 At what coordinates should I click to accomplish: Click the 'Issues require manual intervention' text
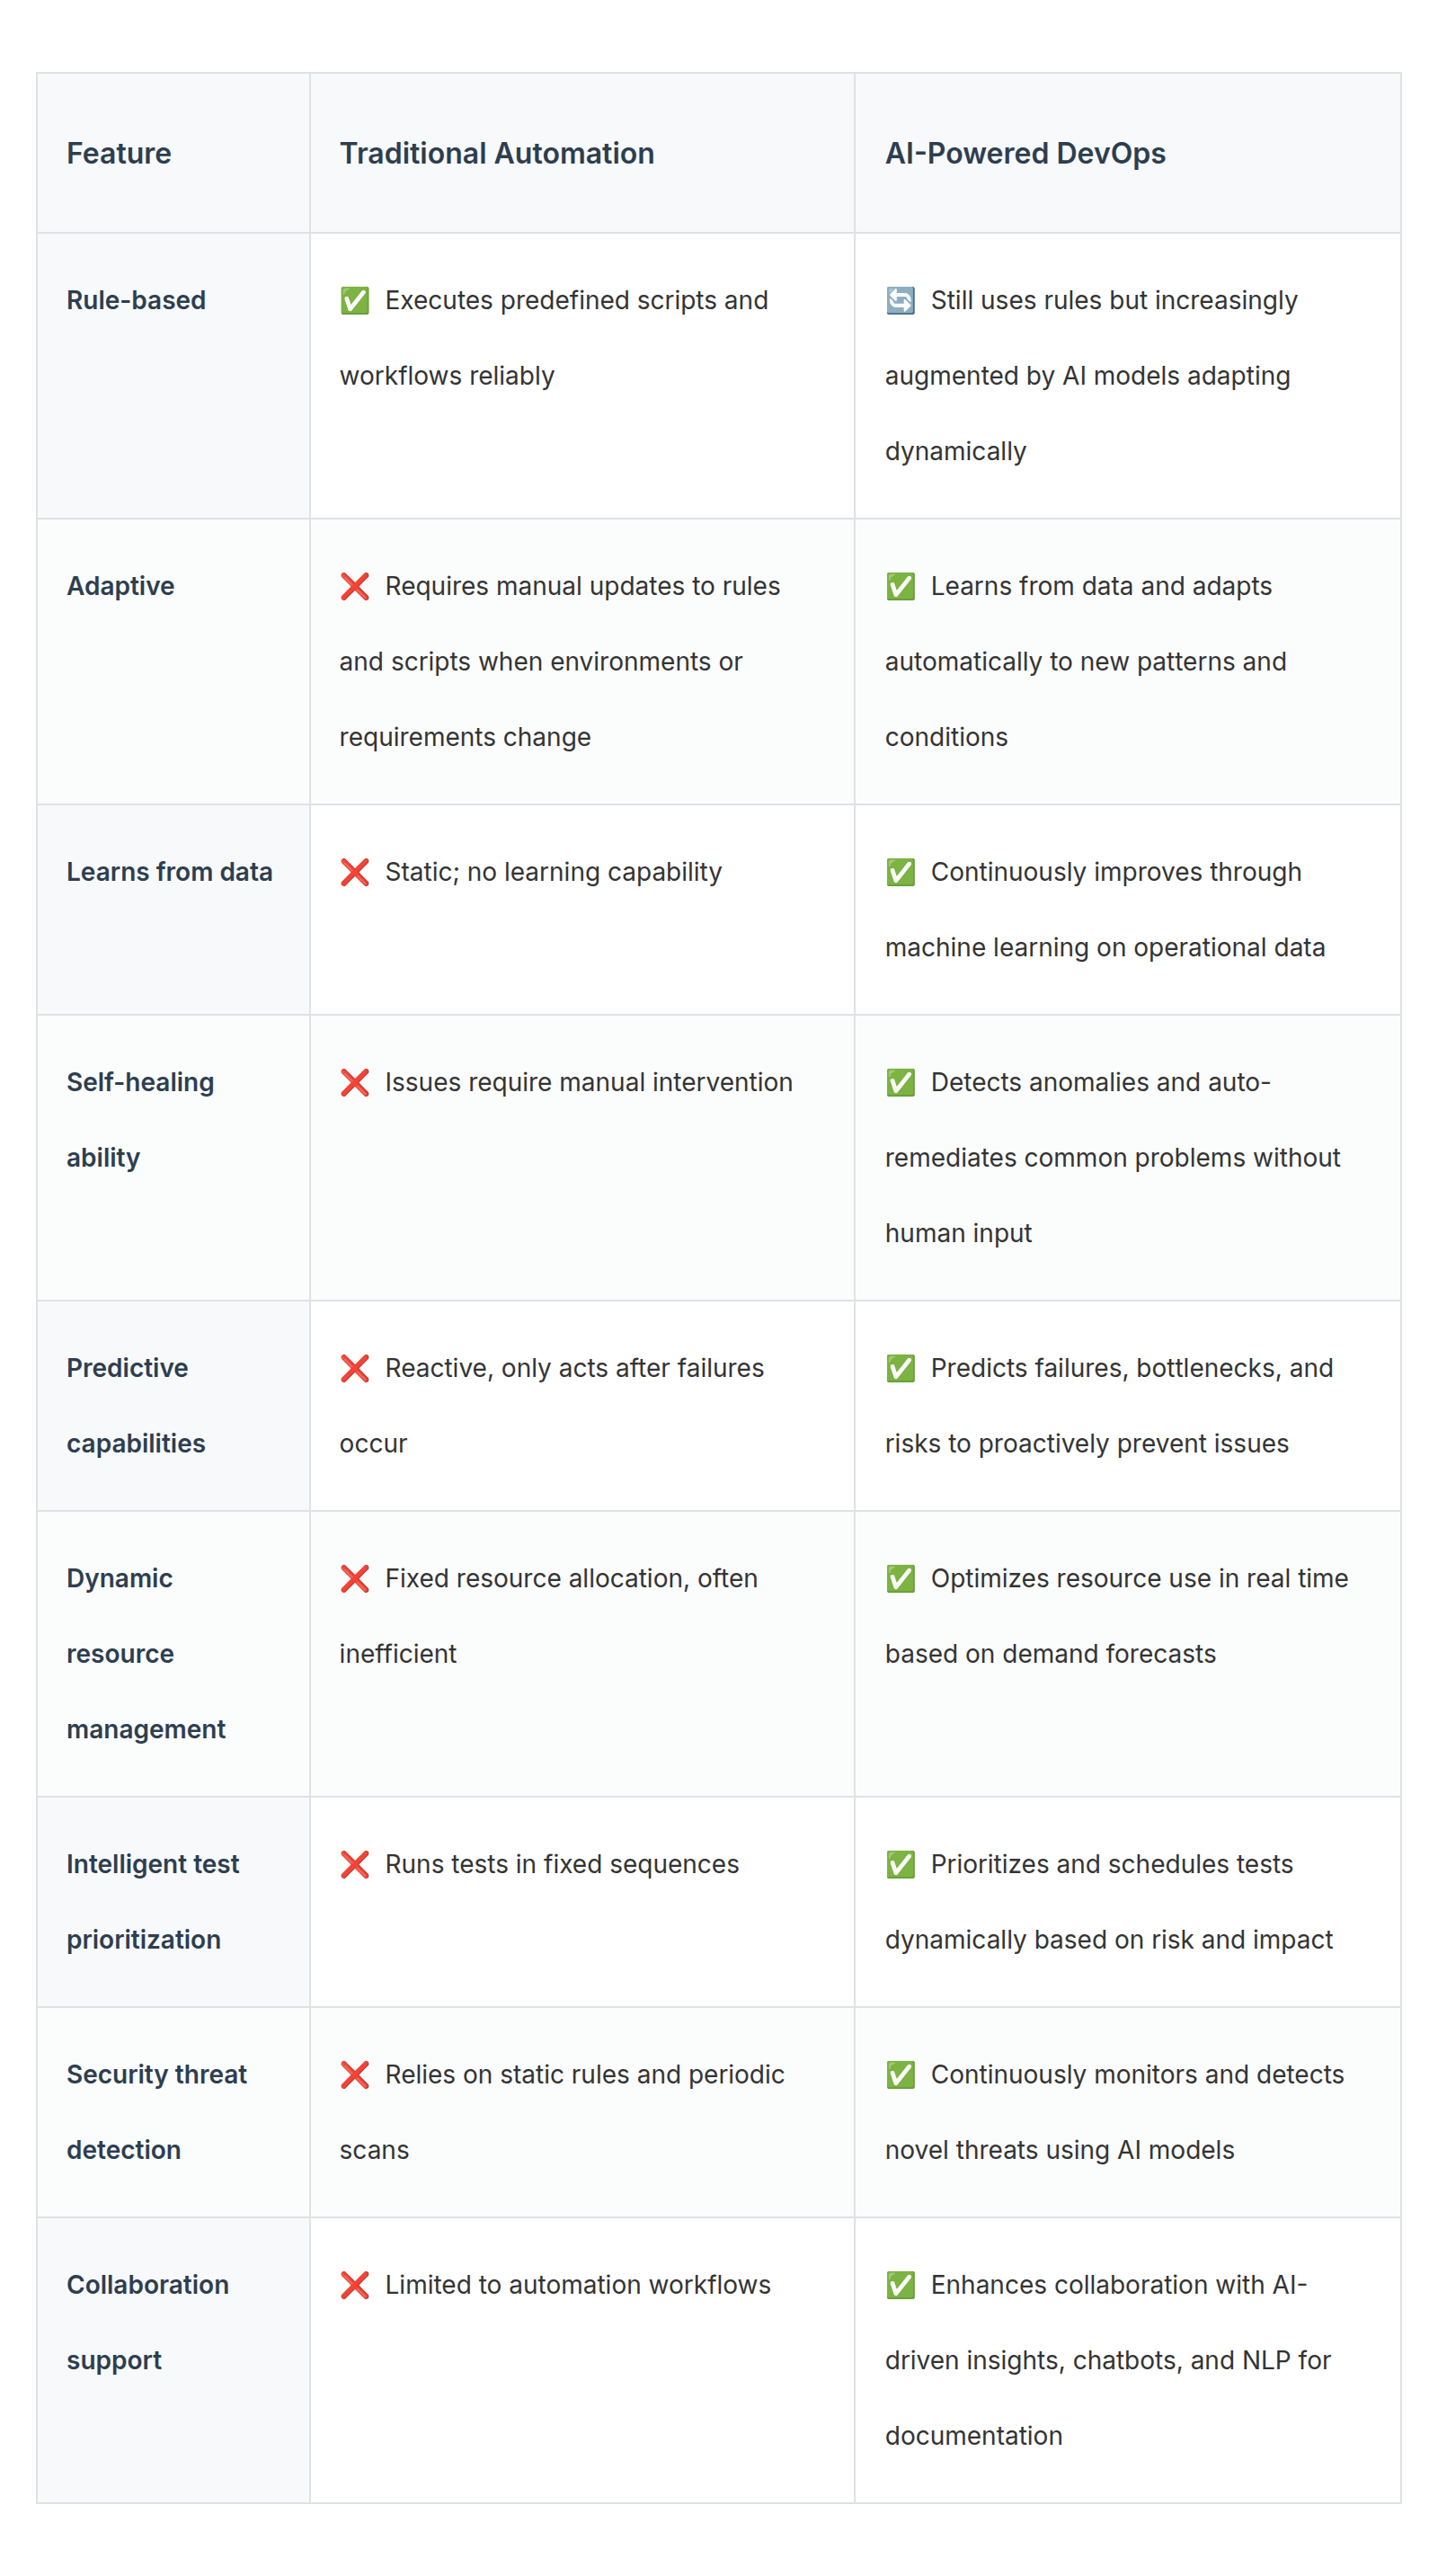coord(588,1082)
